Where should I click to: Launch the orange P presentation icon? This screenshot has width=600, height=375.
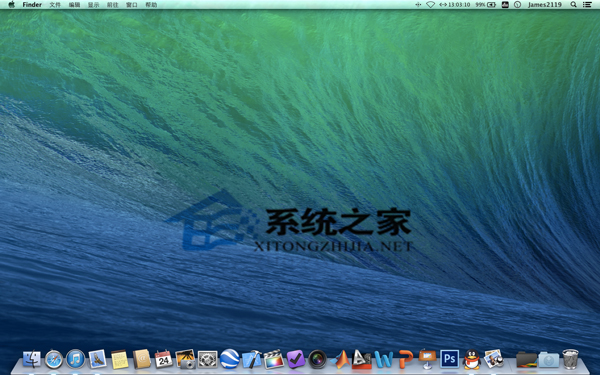pyautogui.click(x=406, y=359)
